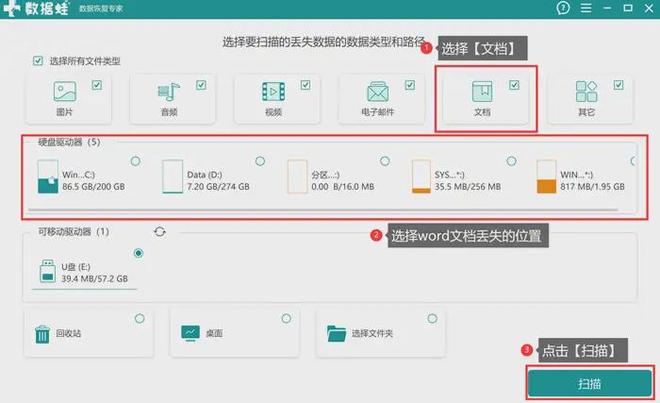
Task: Uncheck the 电子邮件 checkbox
Action: pyautogui.click(x=410, y=85)
